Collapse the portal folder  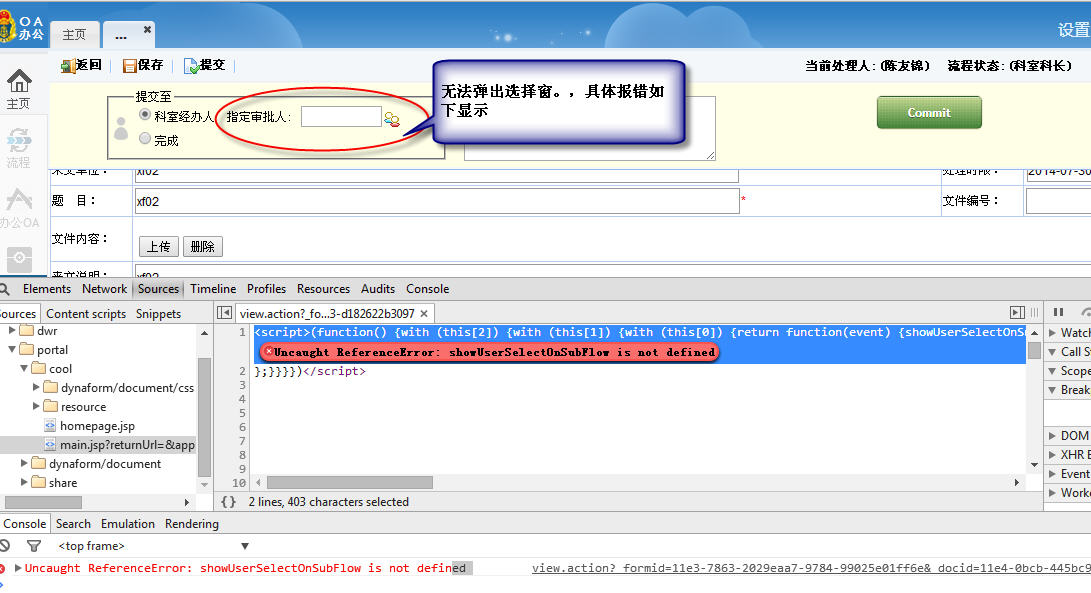click(12, 349)
